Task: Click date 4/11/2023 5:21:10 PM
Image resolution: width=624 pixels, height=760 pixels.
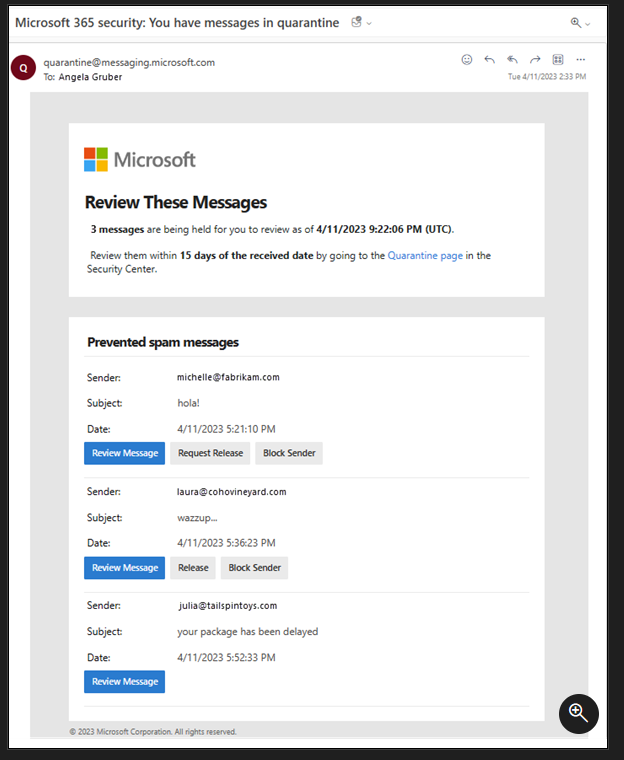Action: click(226, 429)
